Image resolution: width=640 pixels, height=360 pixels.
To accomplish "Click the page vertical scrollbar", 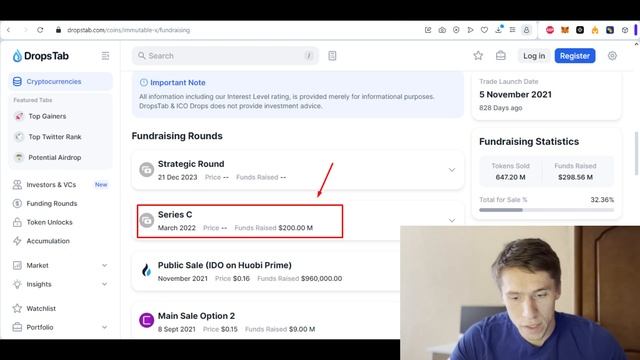I will [636, 153].
